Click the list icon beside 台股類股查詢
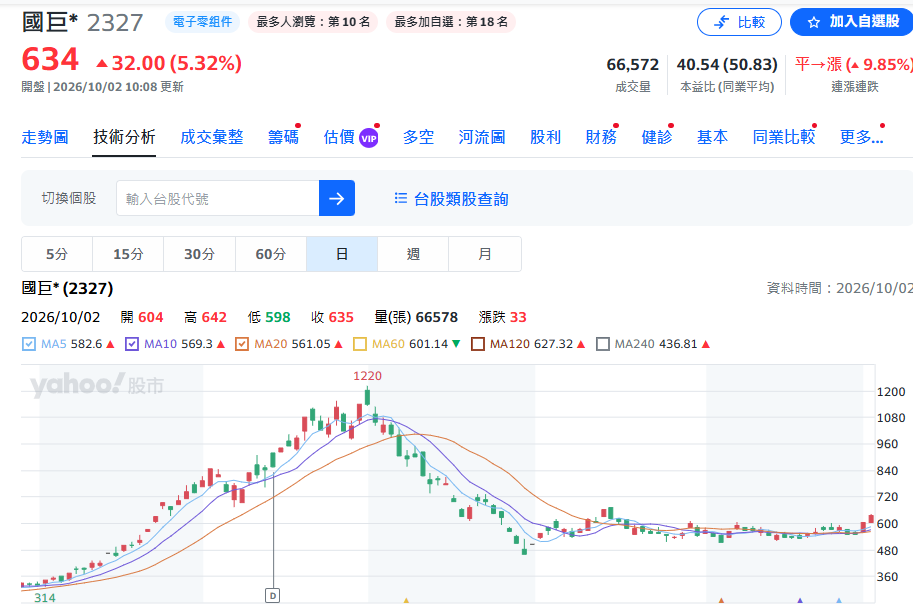The image size is (913, 612). click(x=401, y=198)
